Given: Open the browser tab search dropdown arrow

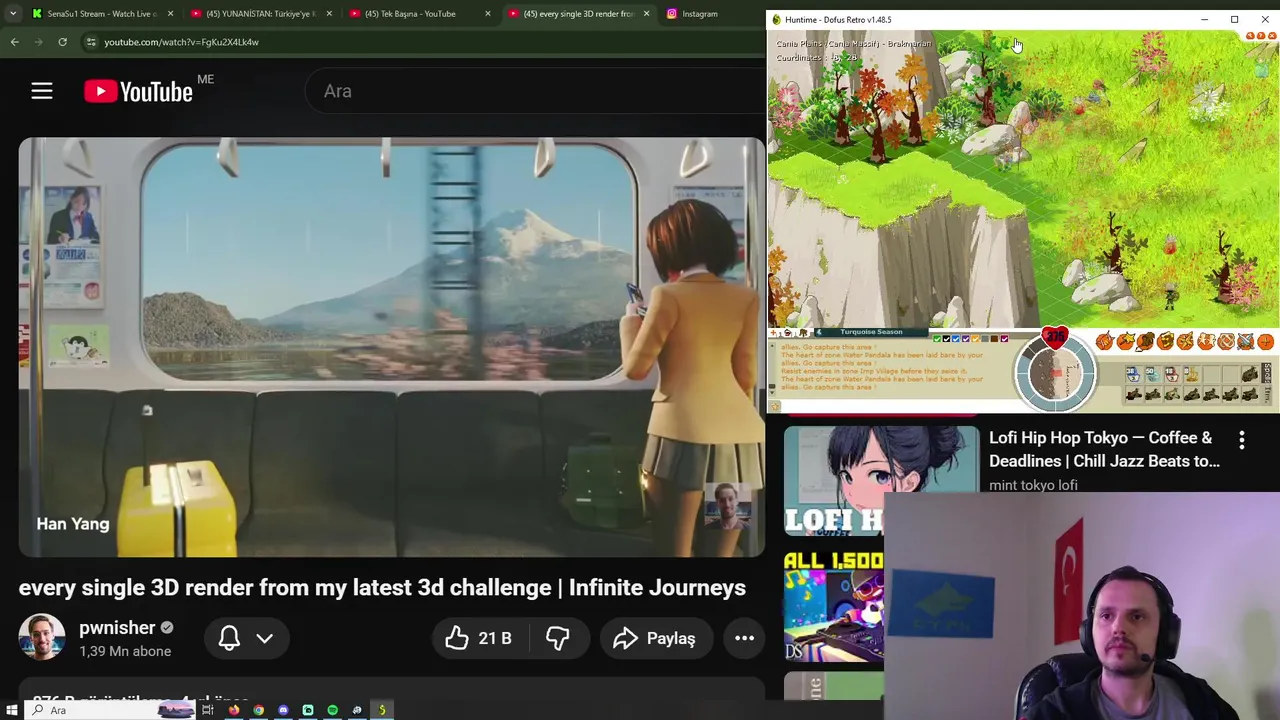Looking at the screenshot, I should click(x=12, y=14).
